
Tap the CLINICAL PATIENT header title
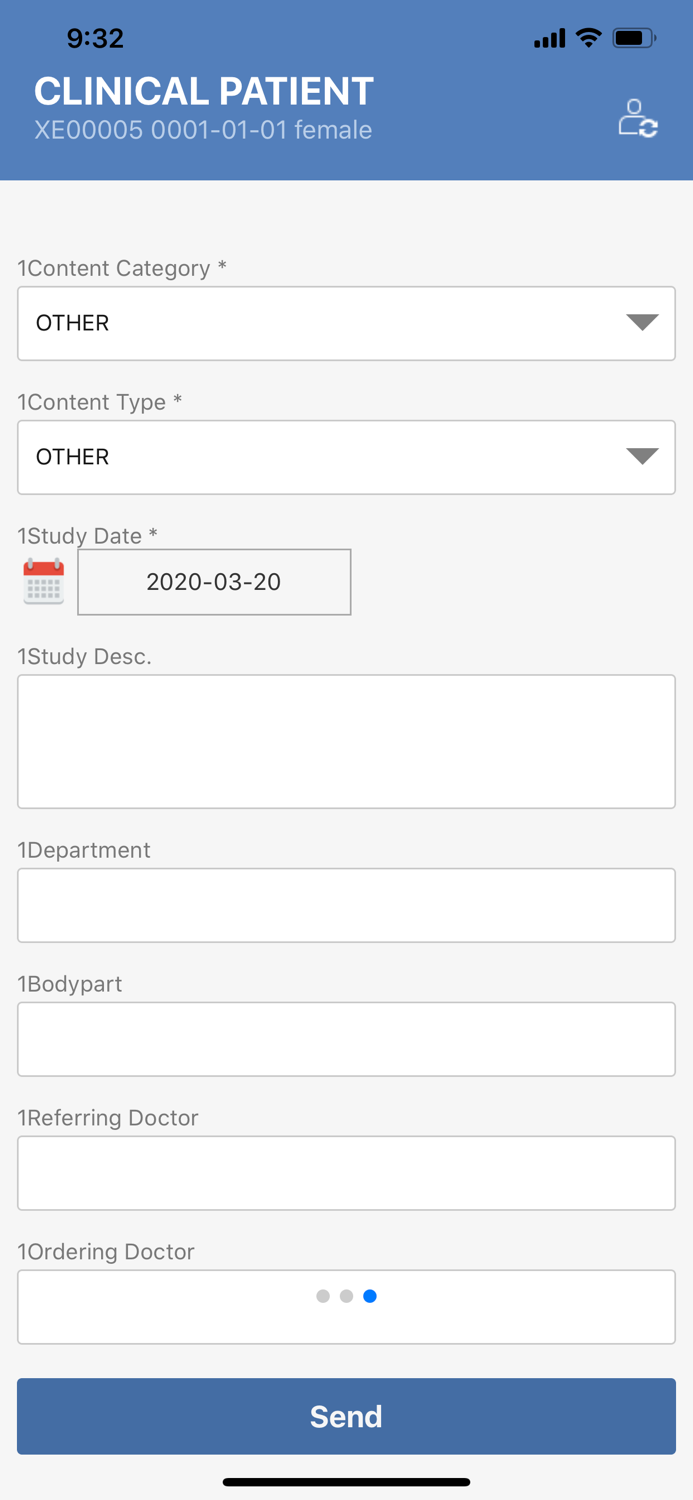[x=204, y=91]
